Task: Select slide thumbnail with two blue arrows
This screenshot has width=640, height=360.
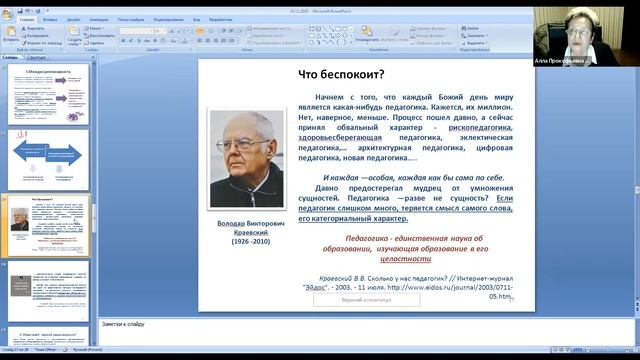Action: (48, 160)
